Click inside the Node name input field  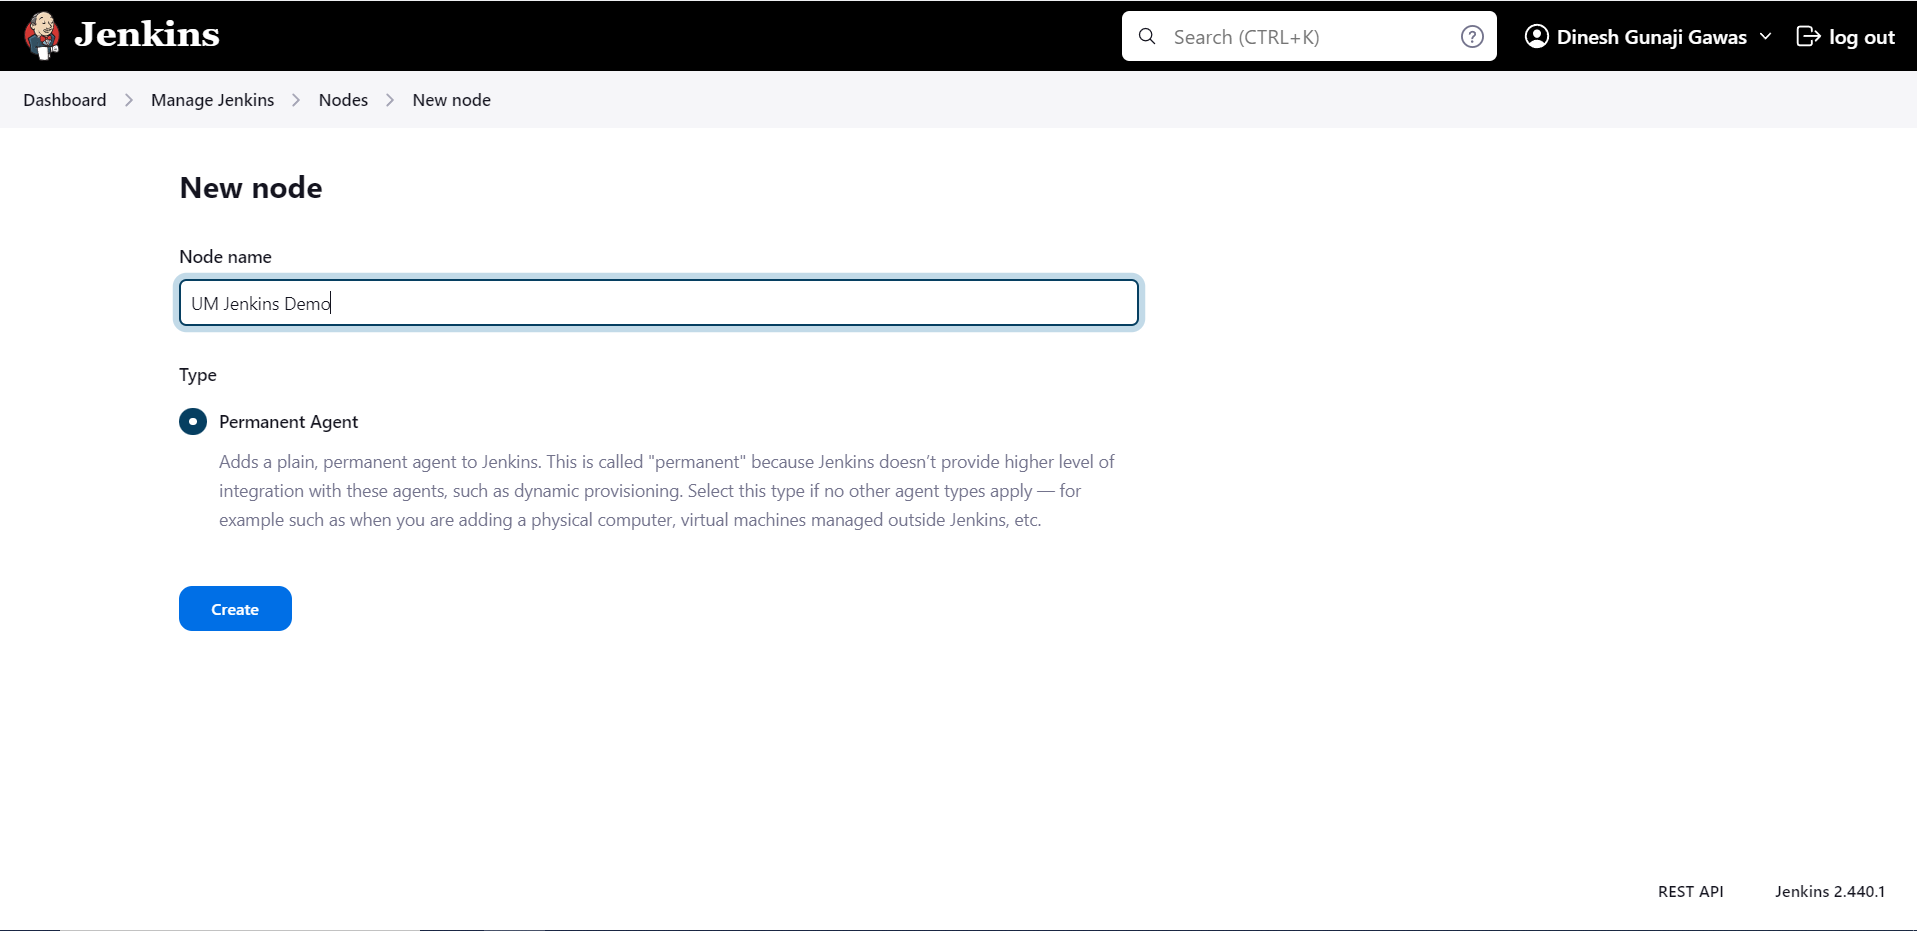(659, 303)
